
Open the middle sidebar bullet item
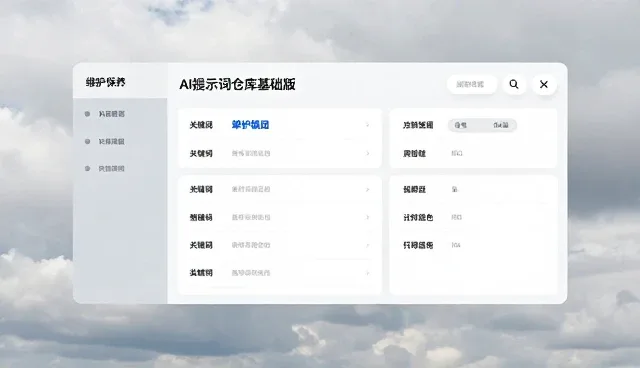point(104,142)
